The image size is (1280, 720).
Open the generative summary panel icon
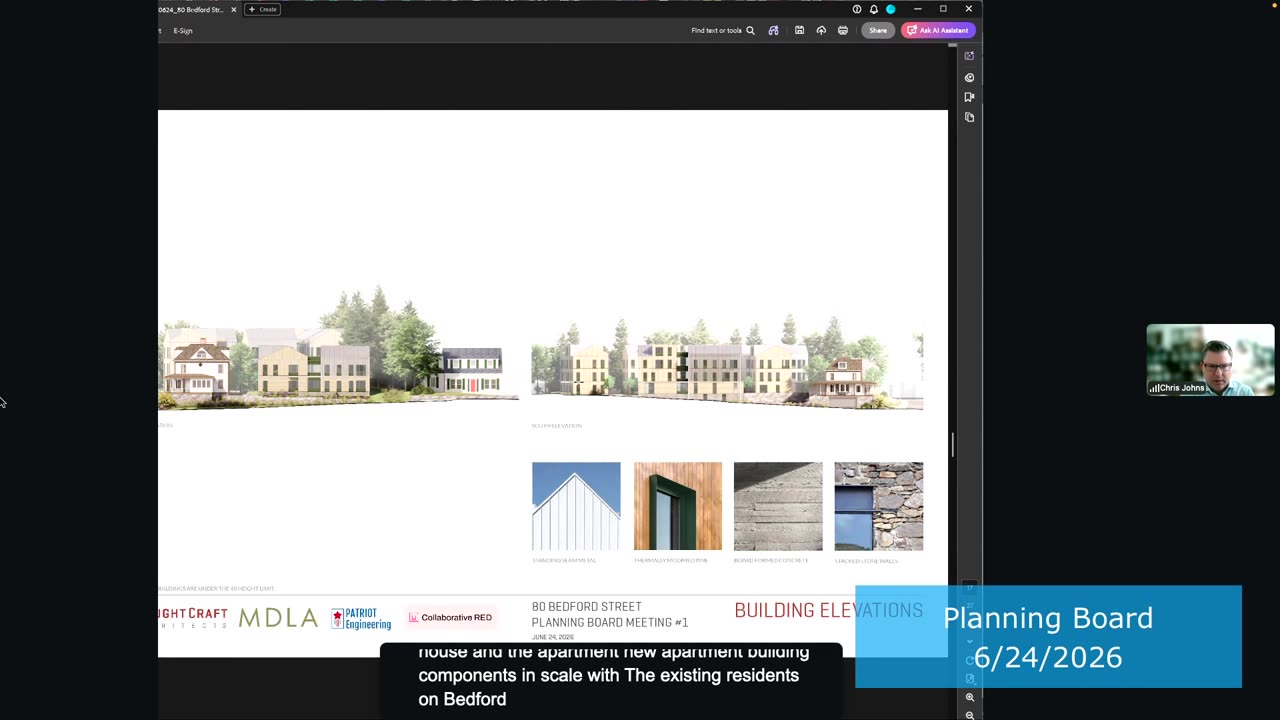tap(969, 56)
